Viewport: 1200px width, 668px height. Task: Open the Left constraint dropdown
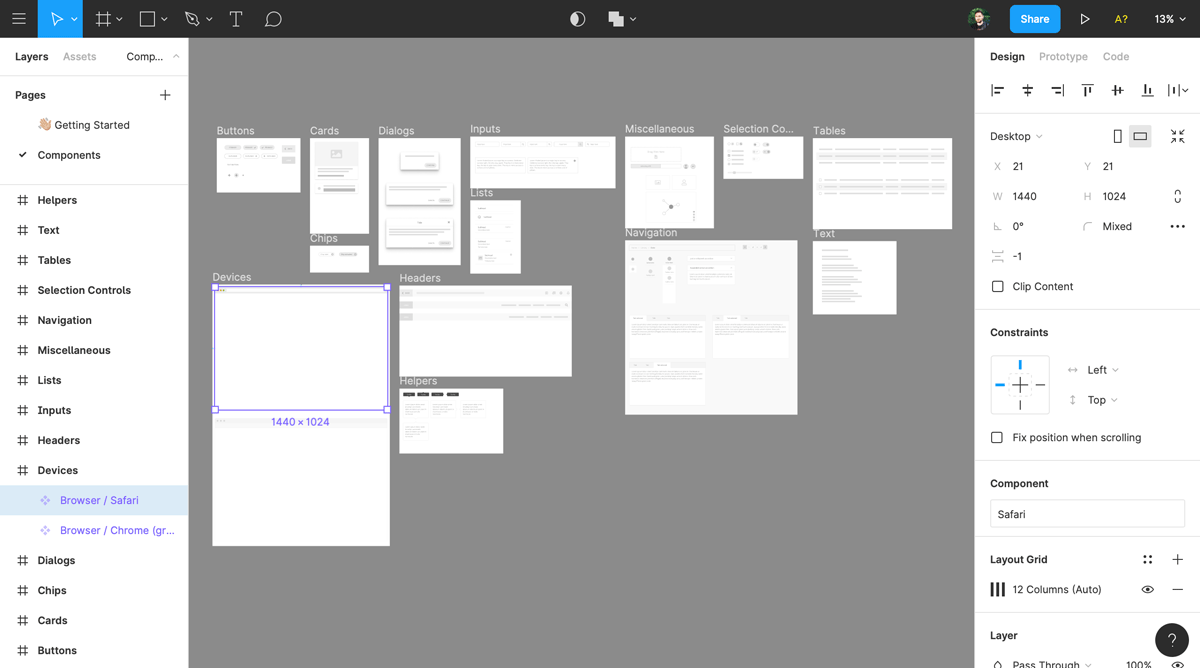[1095, 369]
